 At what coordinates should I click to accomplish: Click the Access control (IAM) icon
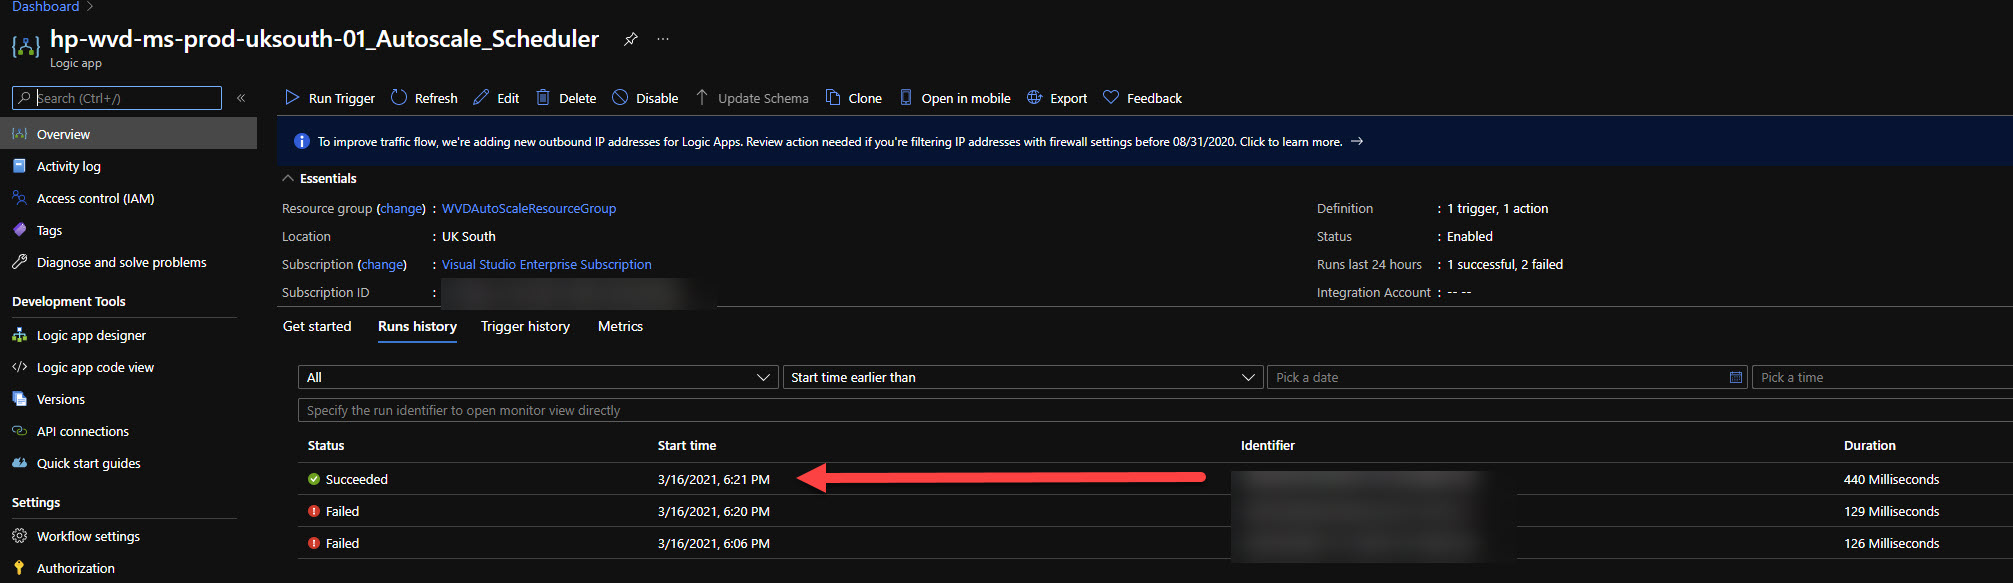[x=19, y=198]
